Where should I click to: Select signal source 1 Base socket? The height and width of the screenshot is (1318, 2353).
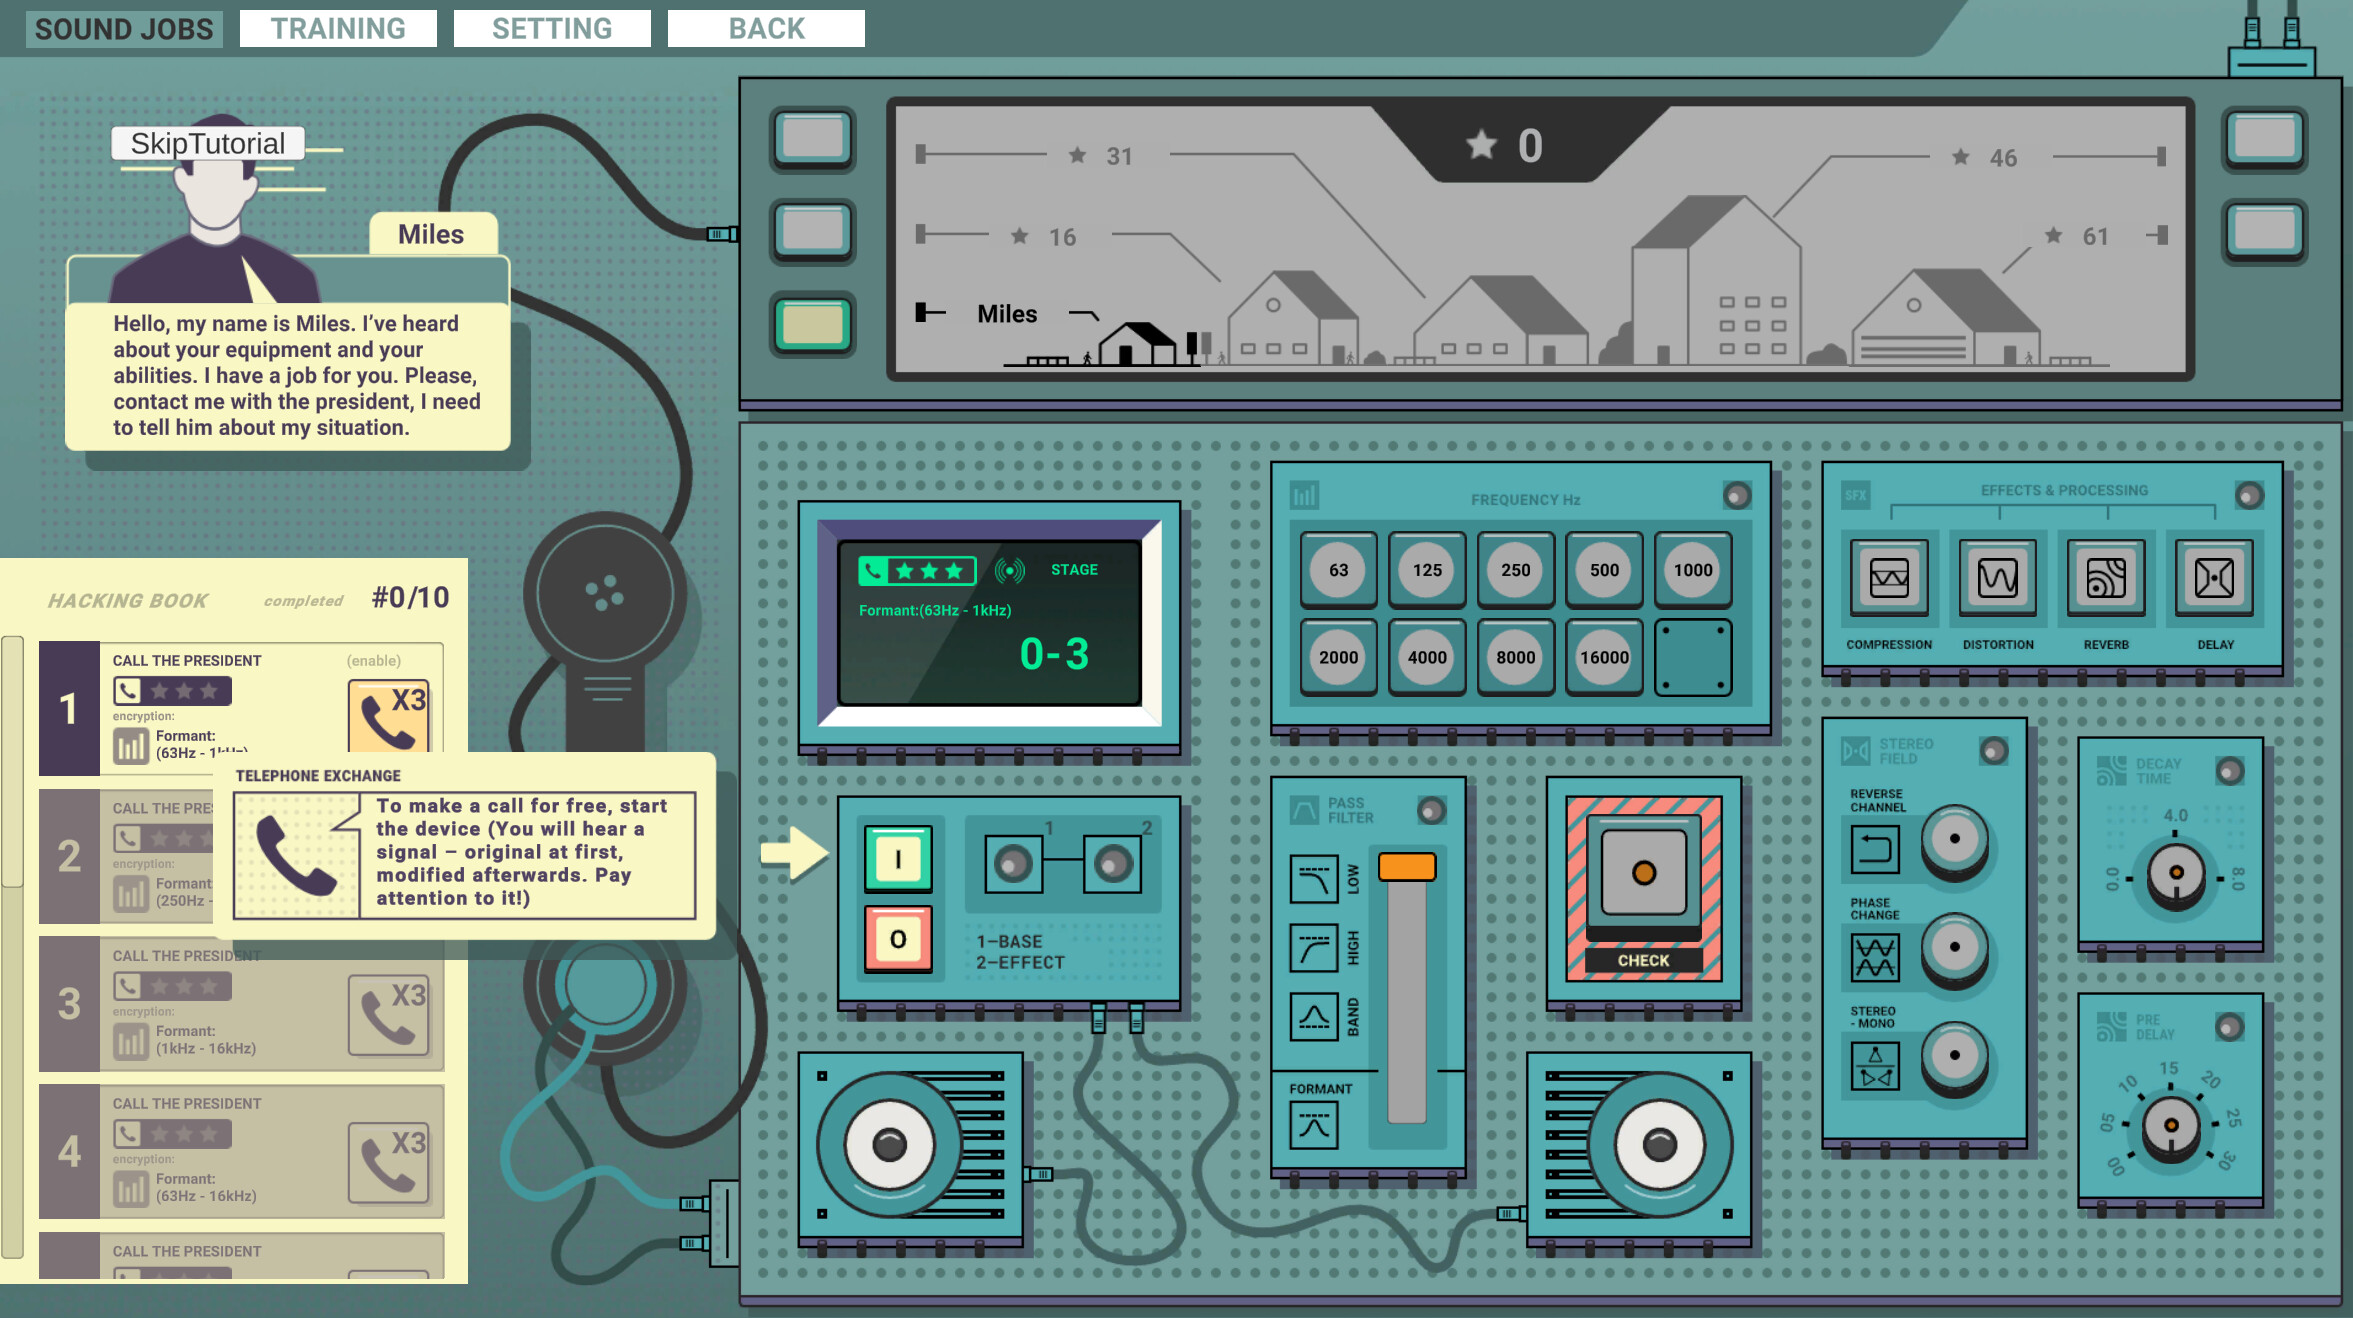tap(1013, 864)
